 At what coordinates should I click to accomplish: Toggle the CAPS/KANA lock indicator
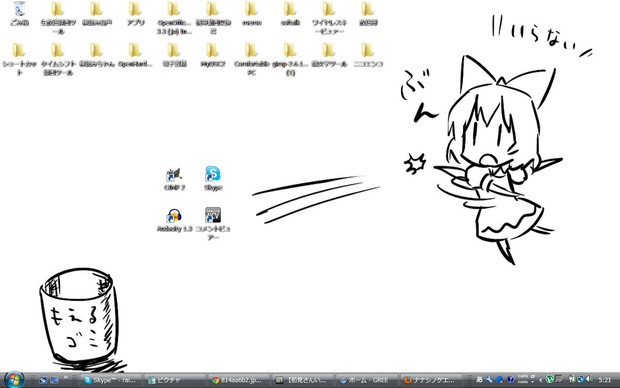523,379
